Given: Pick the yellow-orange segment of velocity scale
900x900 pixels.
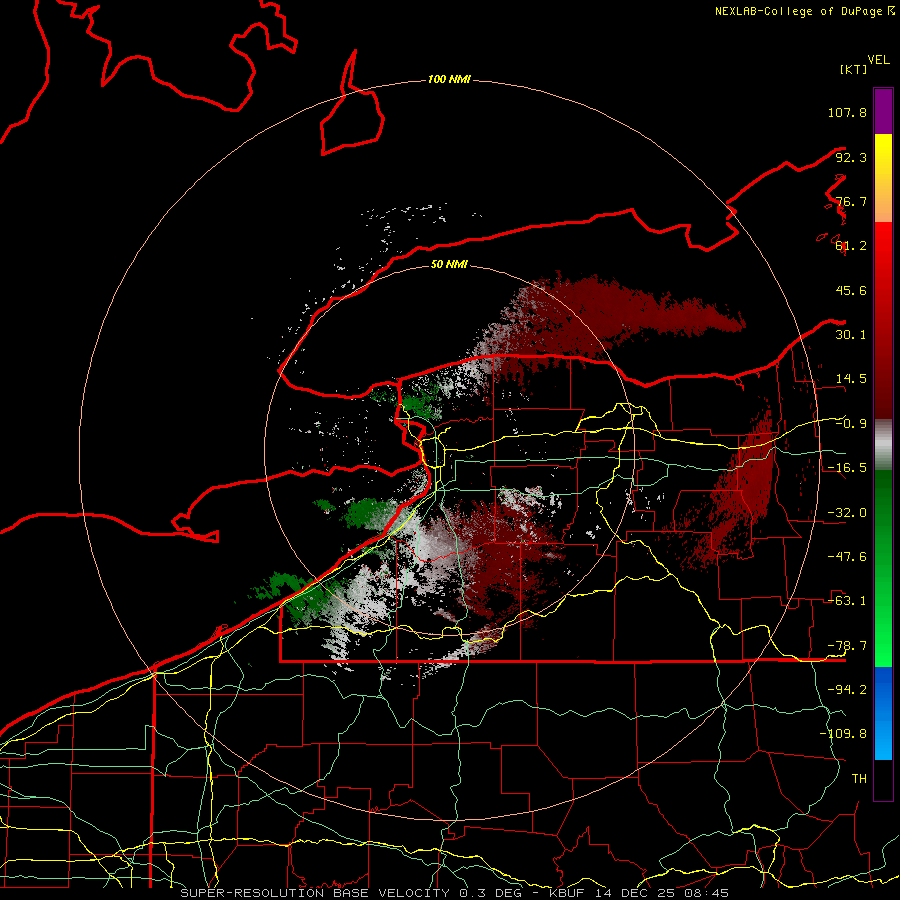Looking at the screenshot, I should (883, 178).
